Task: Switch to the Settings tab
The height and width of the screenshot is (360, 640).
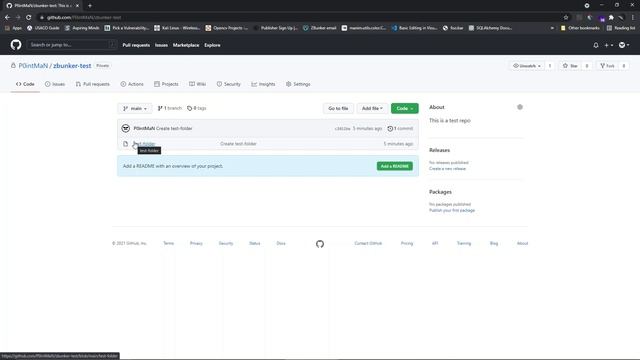Action: coord(298,84)
